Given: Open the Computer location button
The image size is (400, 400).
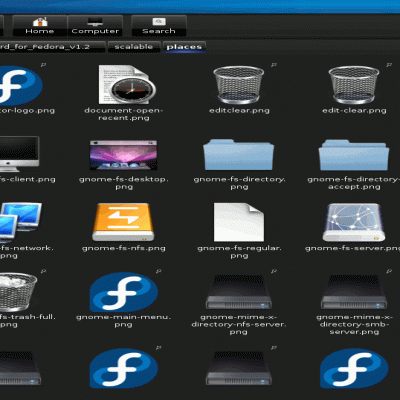Looking at the screenshot, I should 95,26.
